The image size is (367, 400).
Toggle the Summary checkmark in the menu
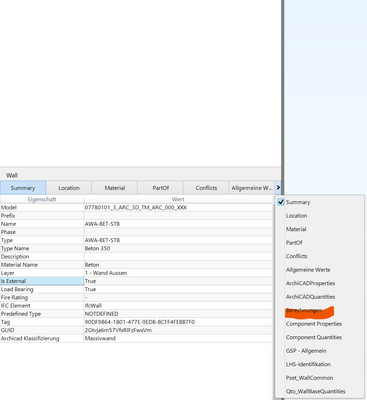[281, 202]
